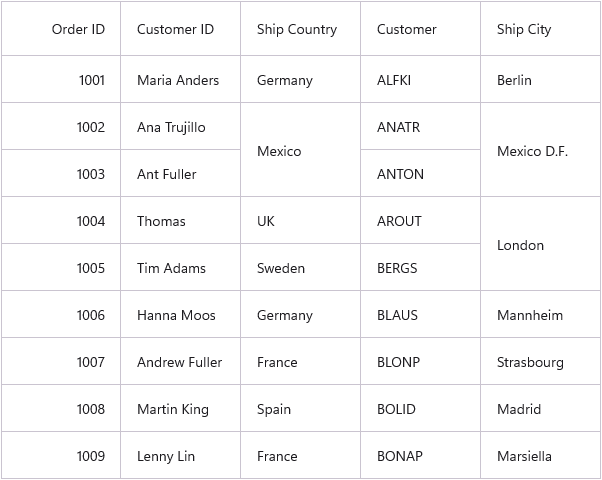Select the Marsiella city cell
The width and height of the screenshot is (602, 480).
tap(541, 455)
